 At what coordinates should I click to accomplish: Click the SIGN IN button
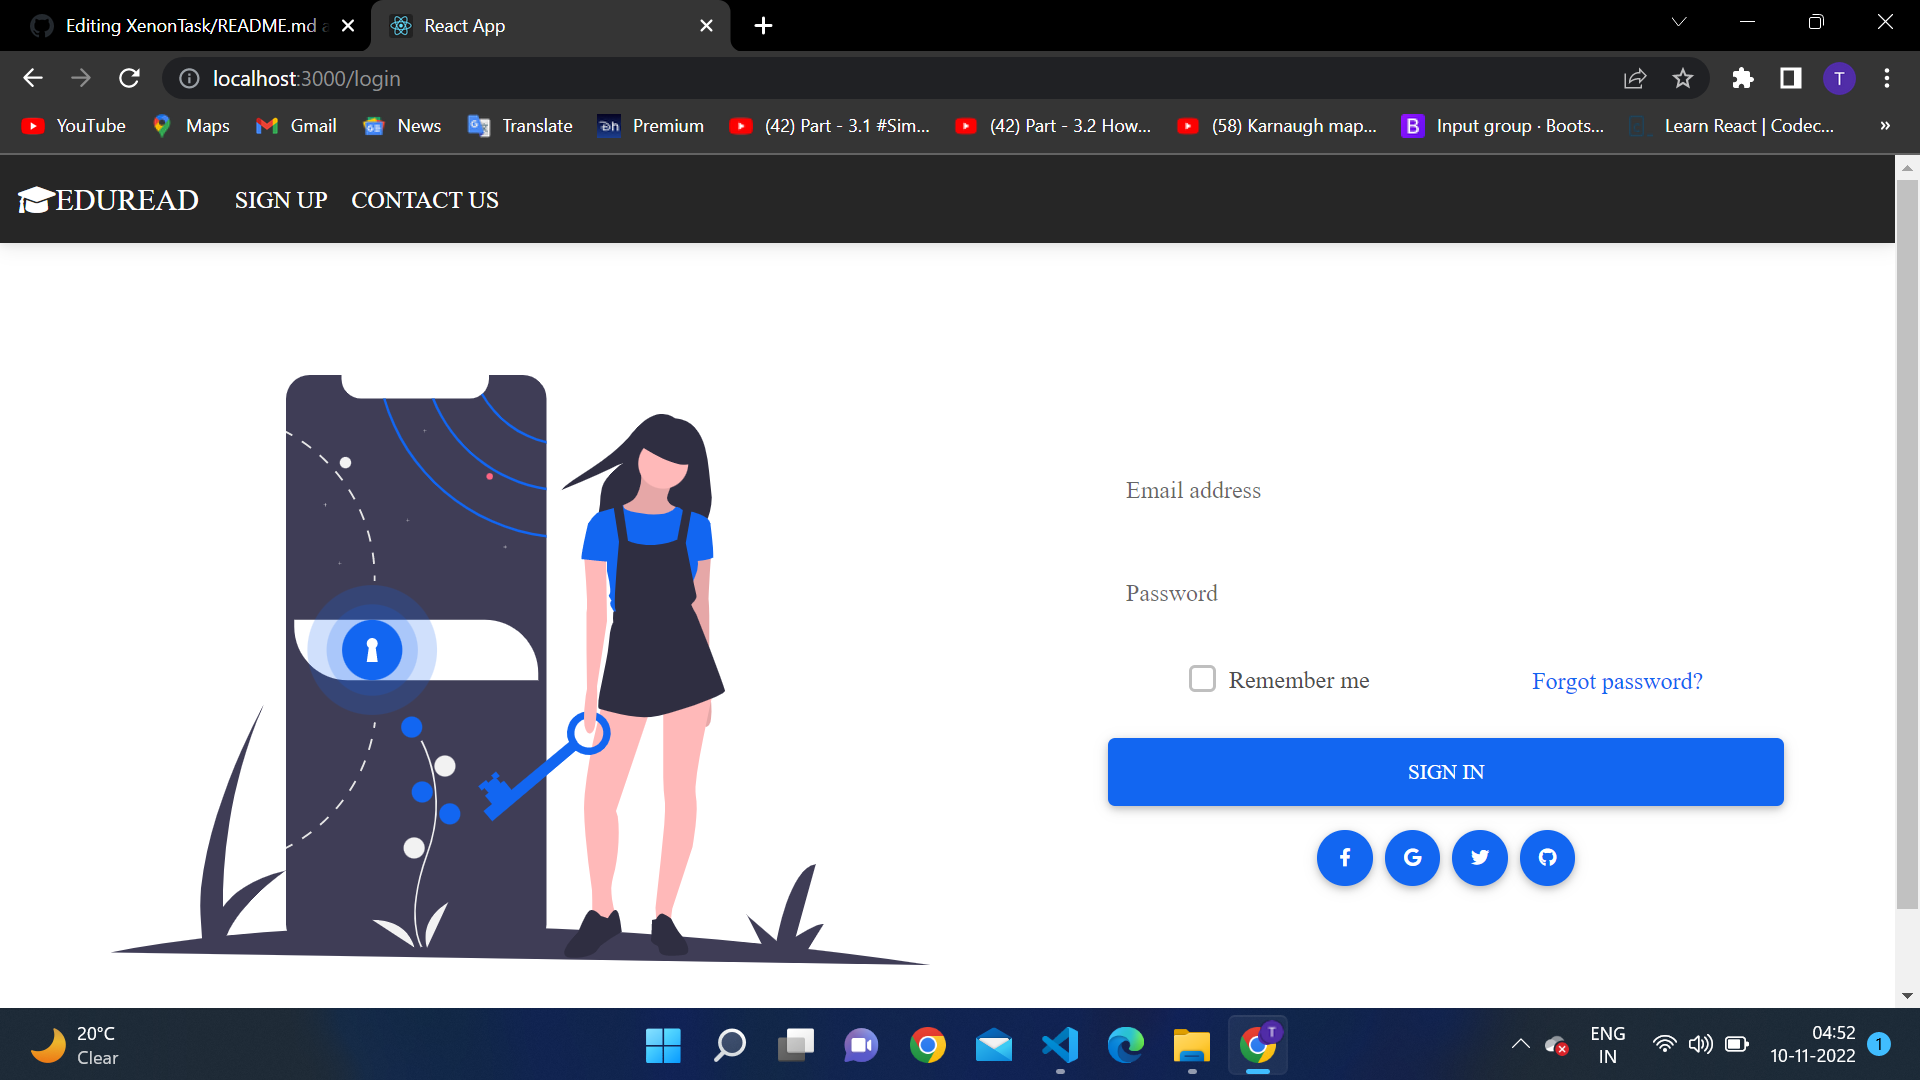pos(1445,772)
